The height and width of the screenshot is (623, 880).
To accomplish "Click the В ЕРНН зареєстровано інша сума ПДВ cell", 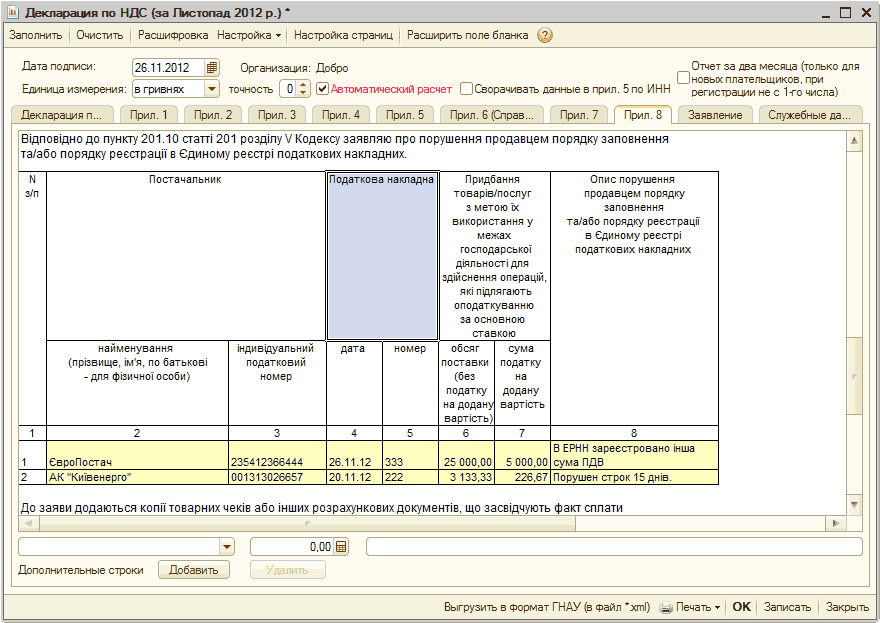I will pos(635,455).
